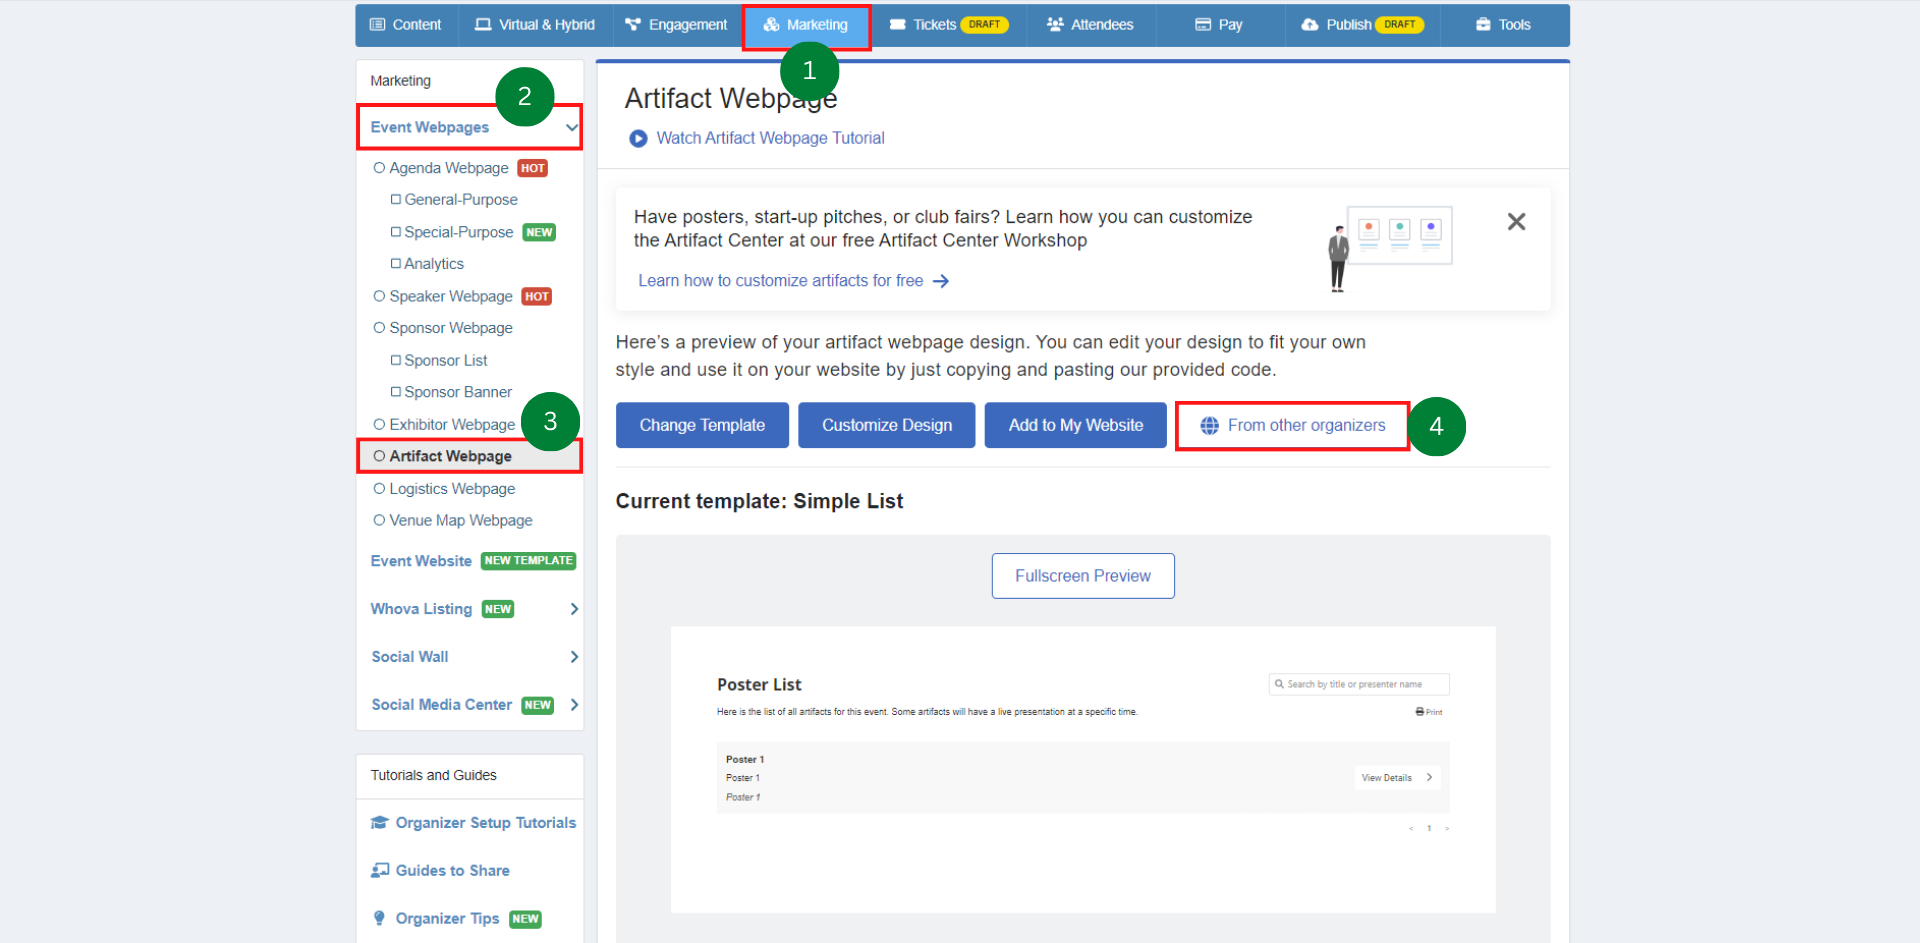Collapse the Event Webpages section
Image resolution: width=1920 pixels, height=943 pixels.
[571, 127]
